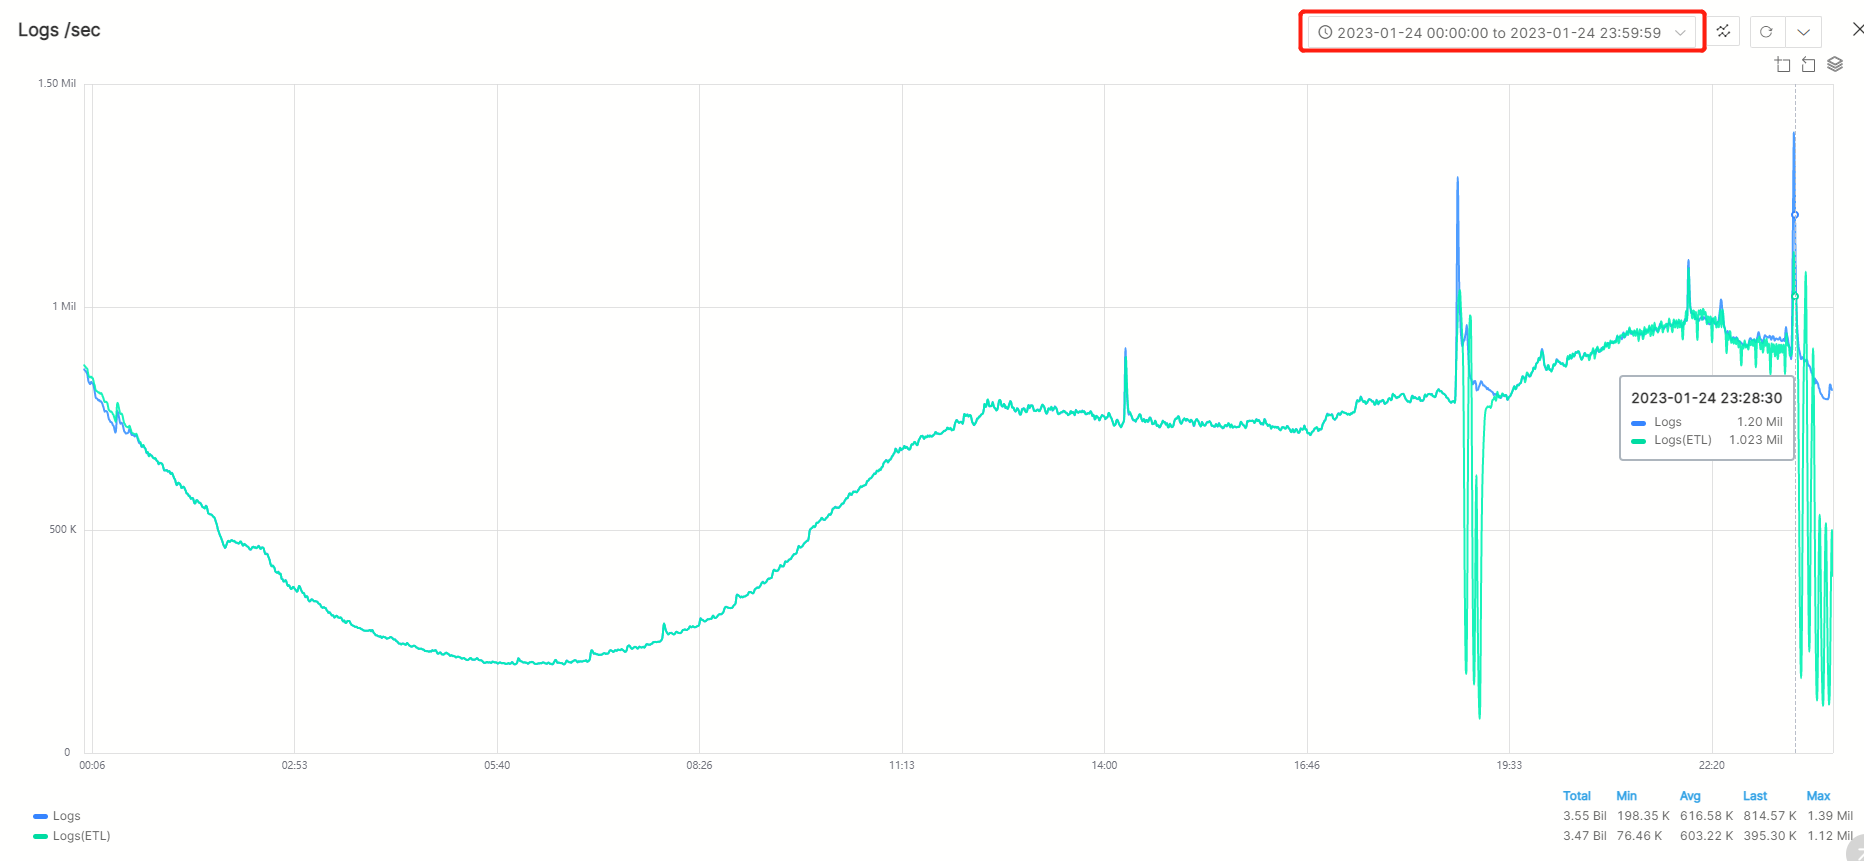Click the Min column header
The height and width of the screenshot is (861, 1864).
[x=1626, y=796]
